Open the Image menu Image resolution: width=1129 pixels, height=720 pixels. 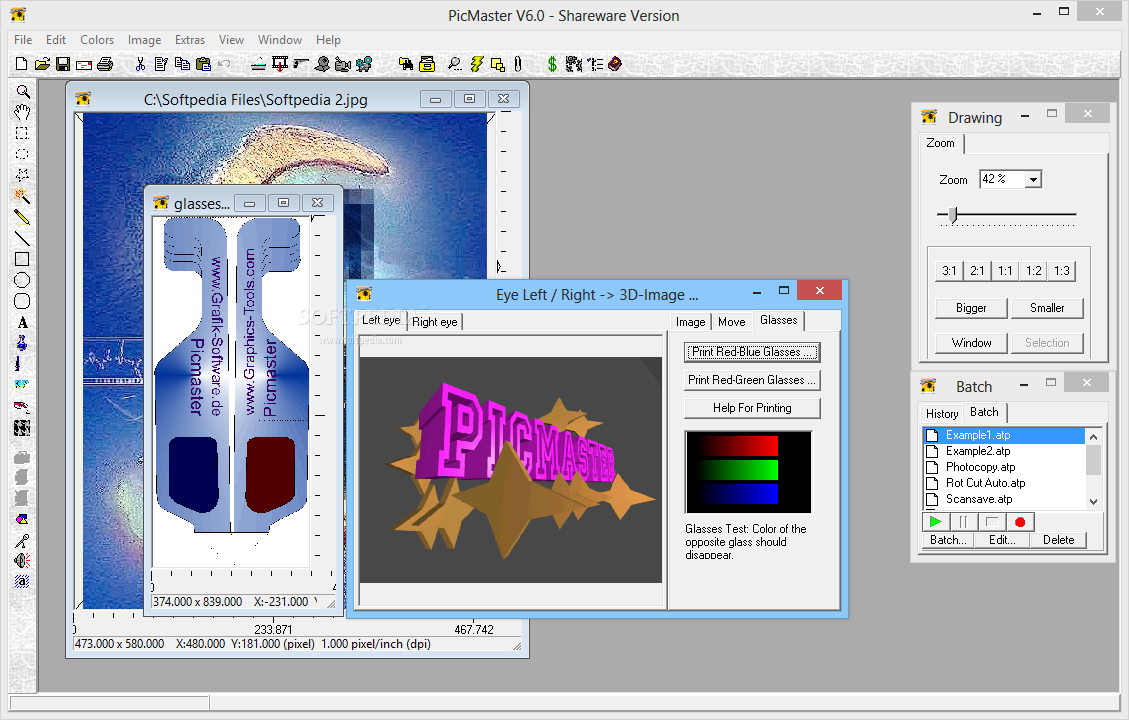pyautogui.click(x=145, y=40)
